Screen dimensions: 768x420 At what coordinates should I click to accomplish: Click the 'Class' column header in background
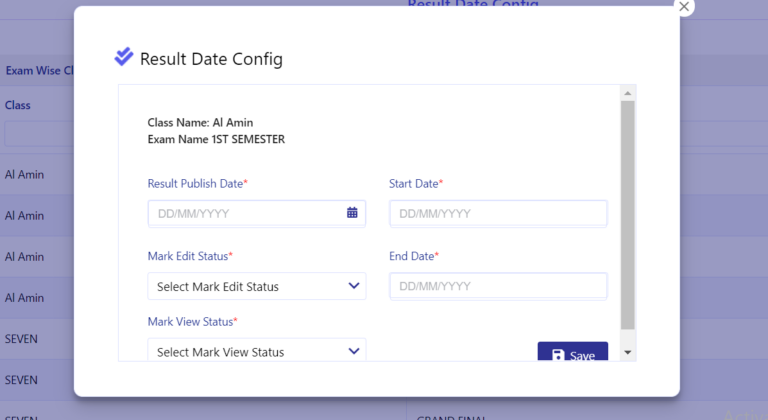coord(18,105)
